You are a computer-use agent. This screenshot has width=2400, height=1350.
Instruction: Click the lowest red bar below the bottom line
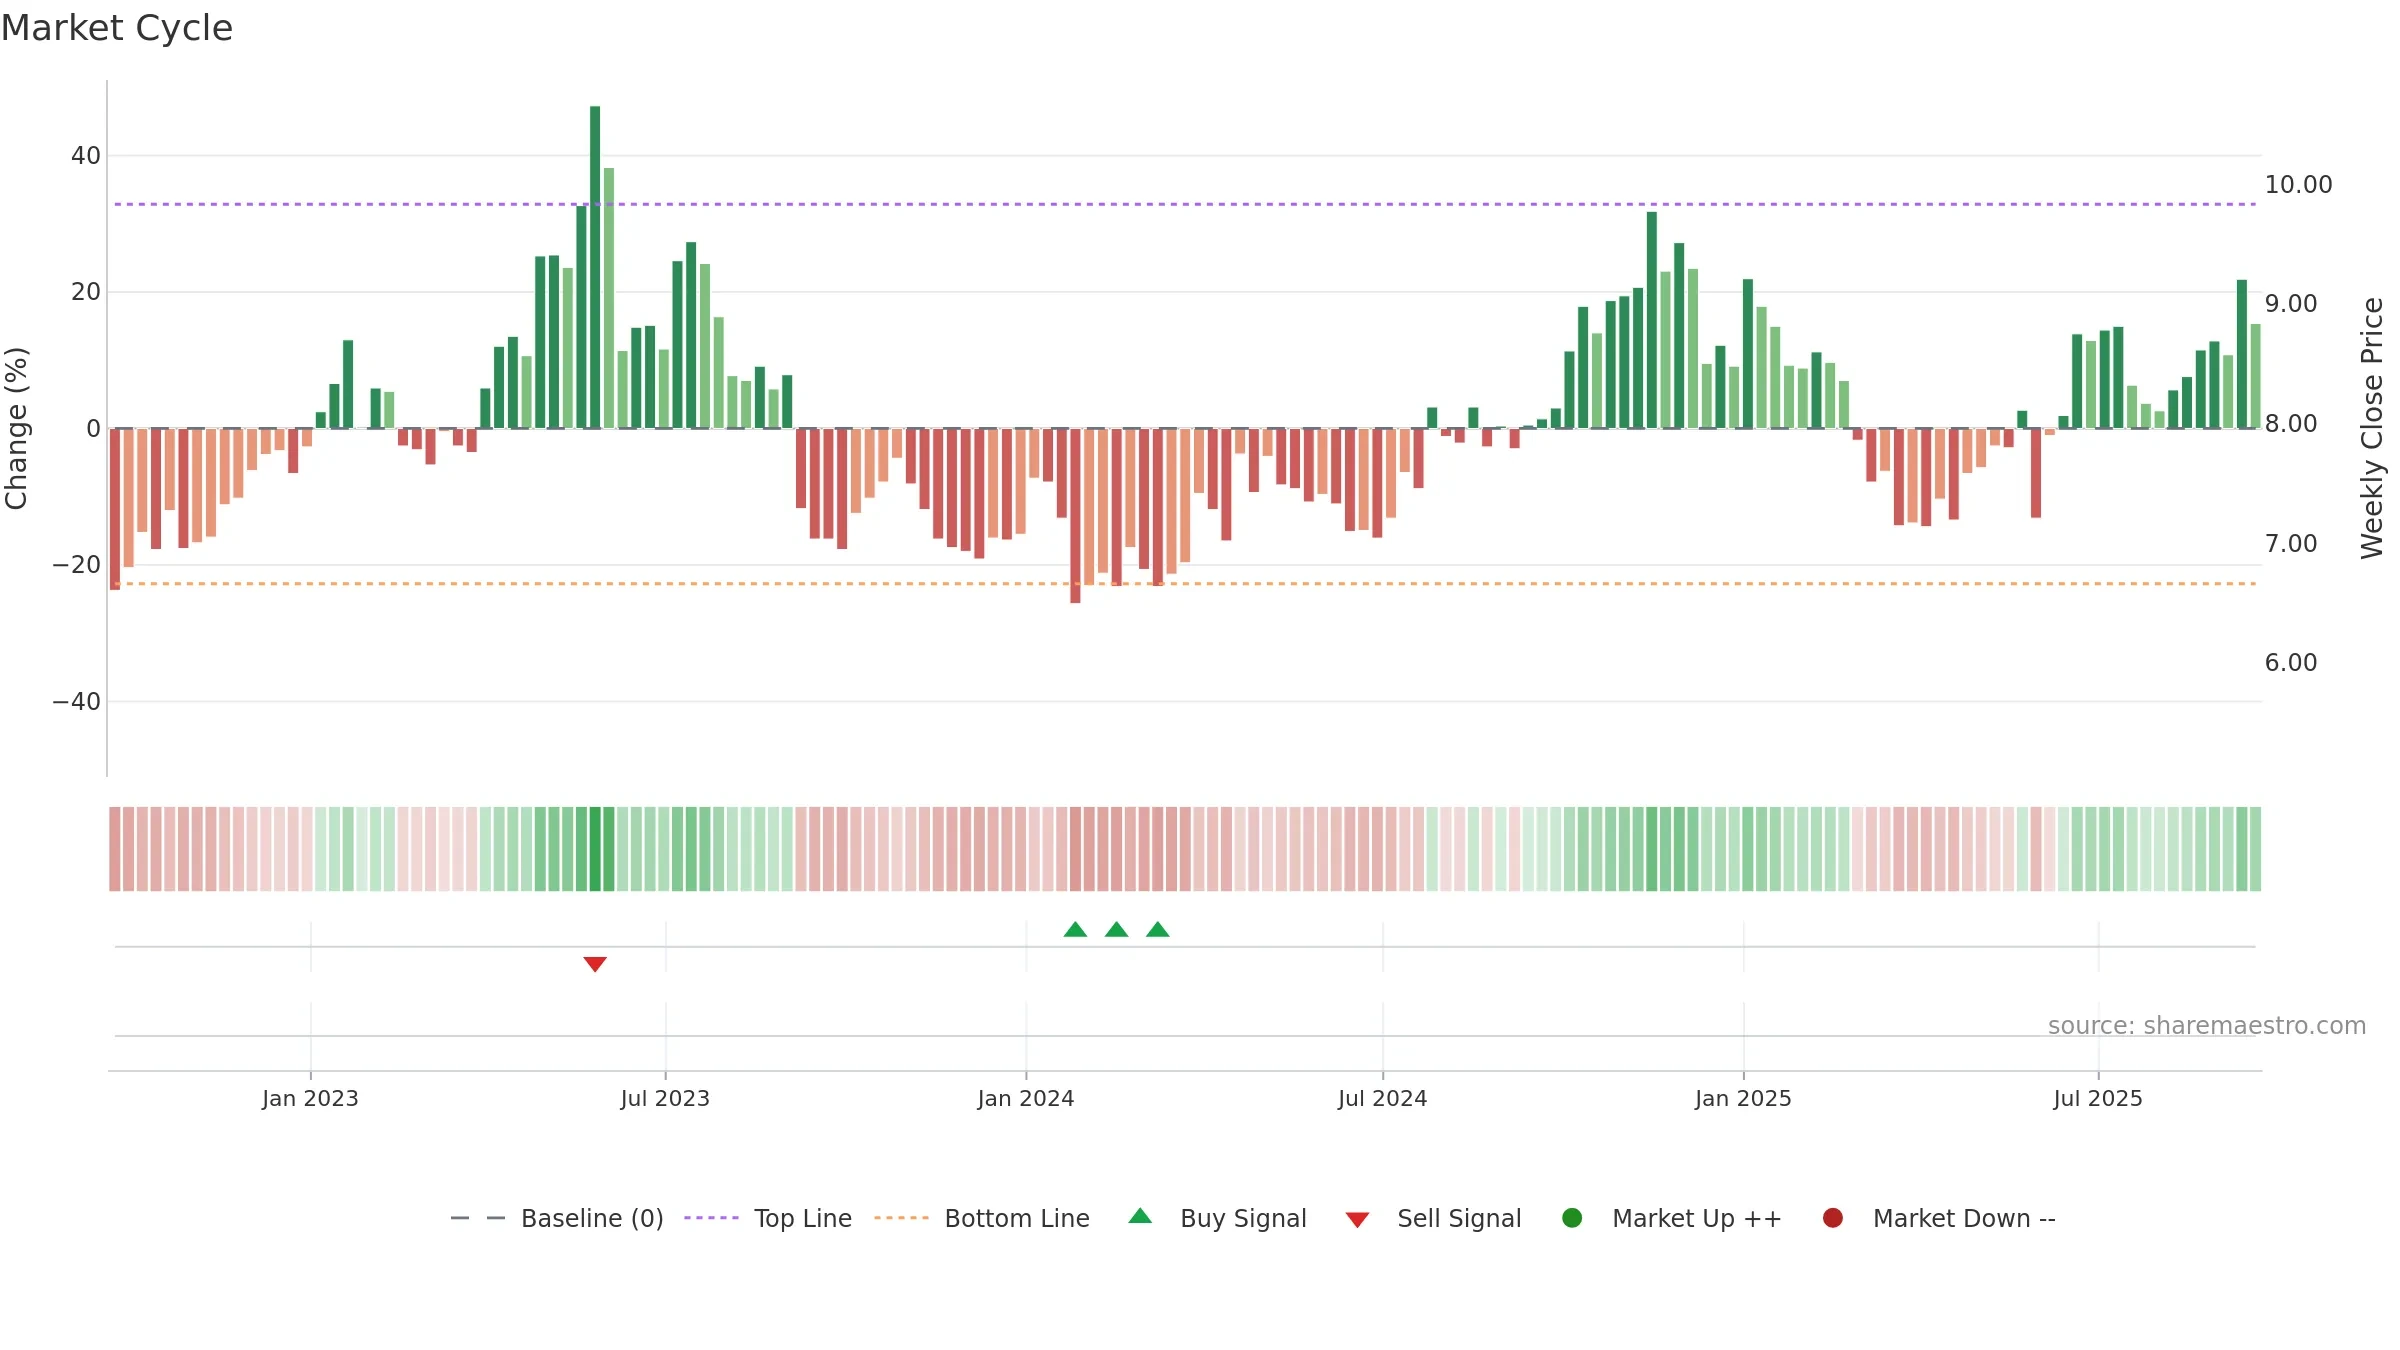[x=1075, y=516]
